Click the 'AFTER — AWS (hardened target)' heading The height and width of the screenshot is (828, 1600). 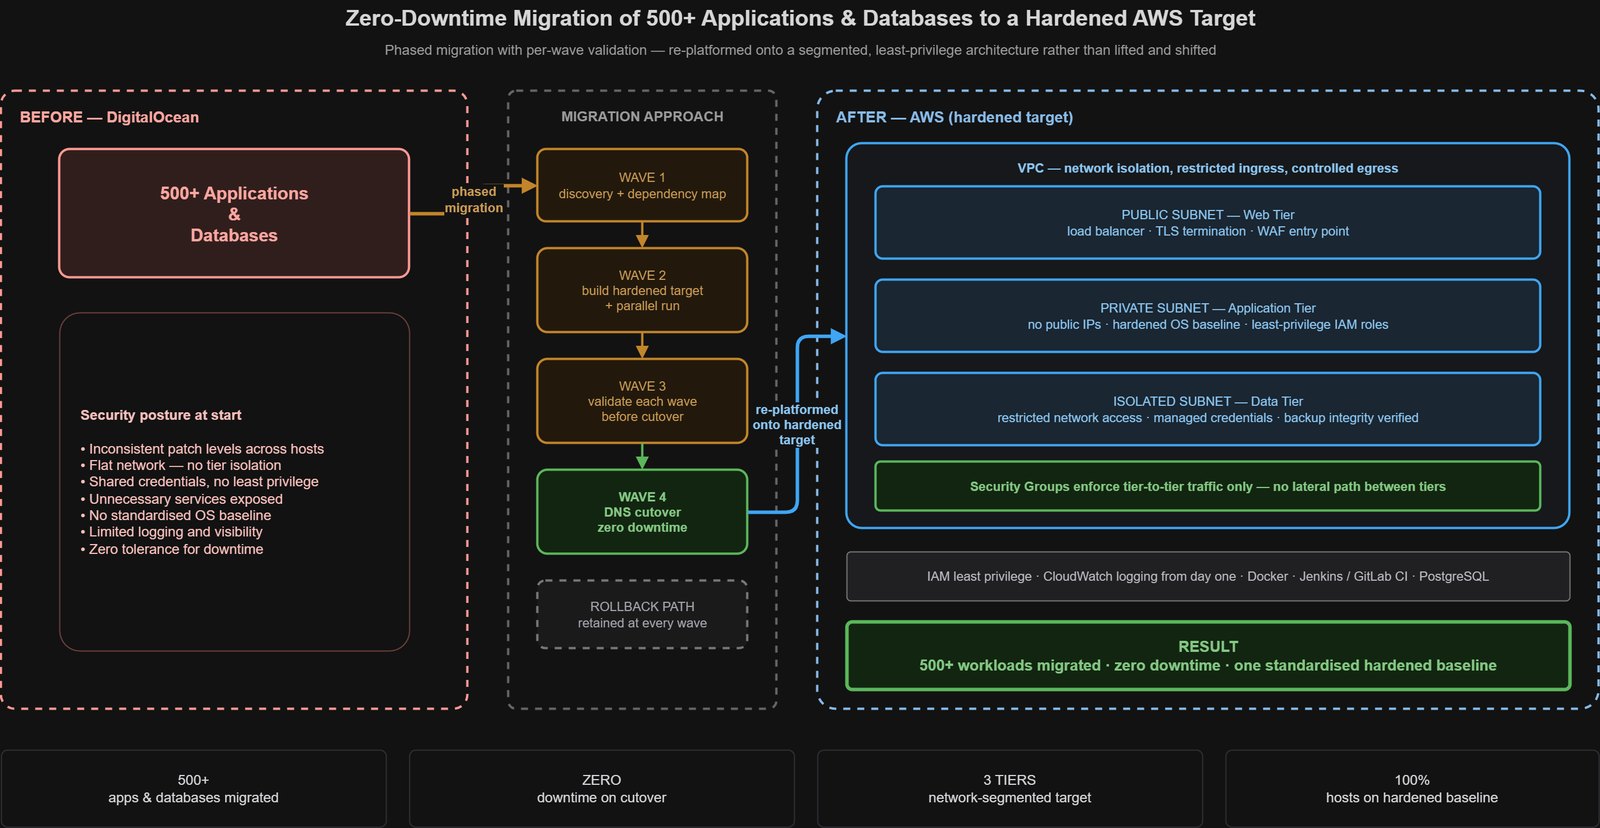[x=955, y=117]
